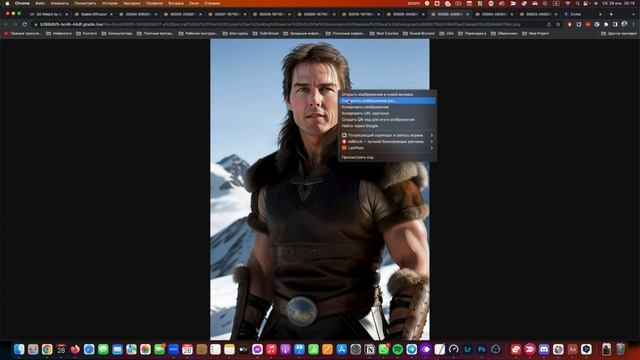Open the Todd Brown bookmarks folder
Image resolution: width=640 pixels, height=360 pixels.
(267, 33)
